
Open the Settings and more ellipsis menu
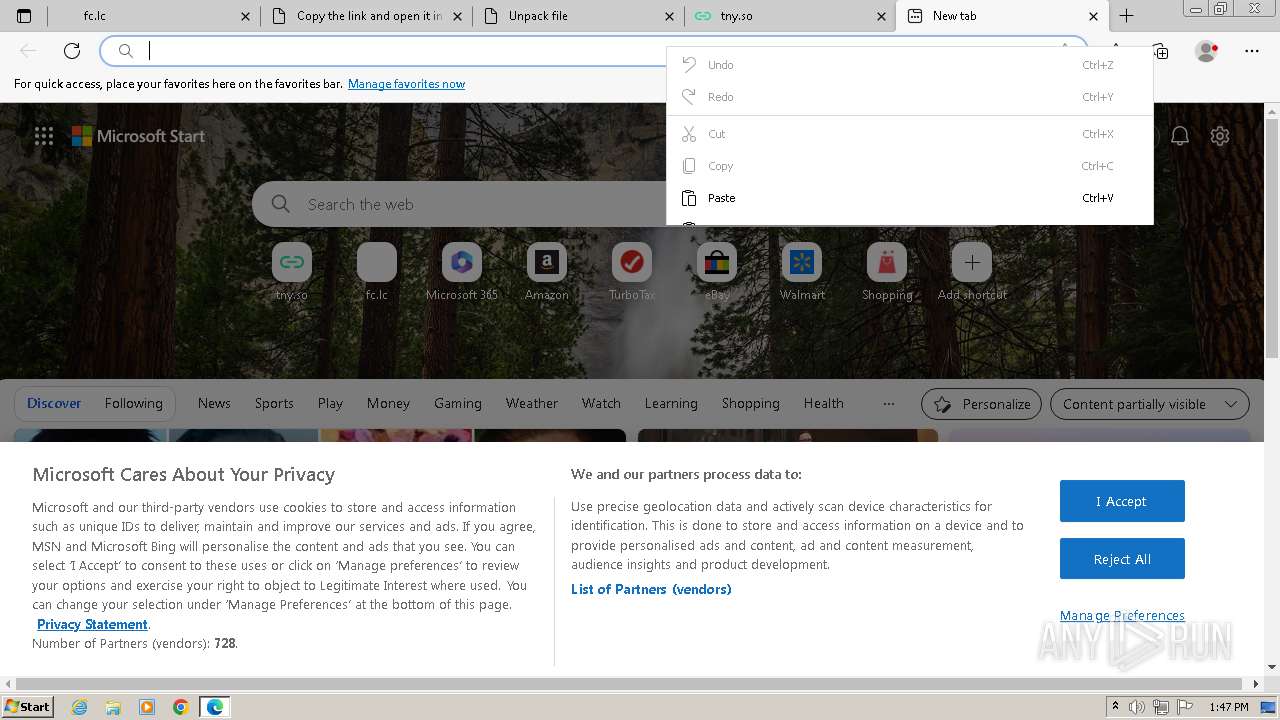point(1252,51)
